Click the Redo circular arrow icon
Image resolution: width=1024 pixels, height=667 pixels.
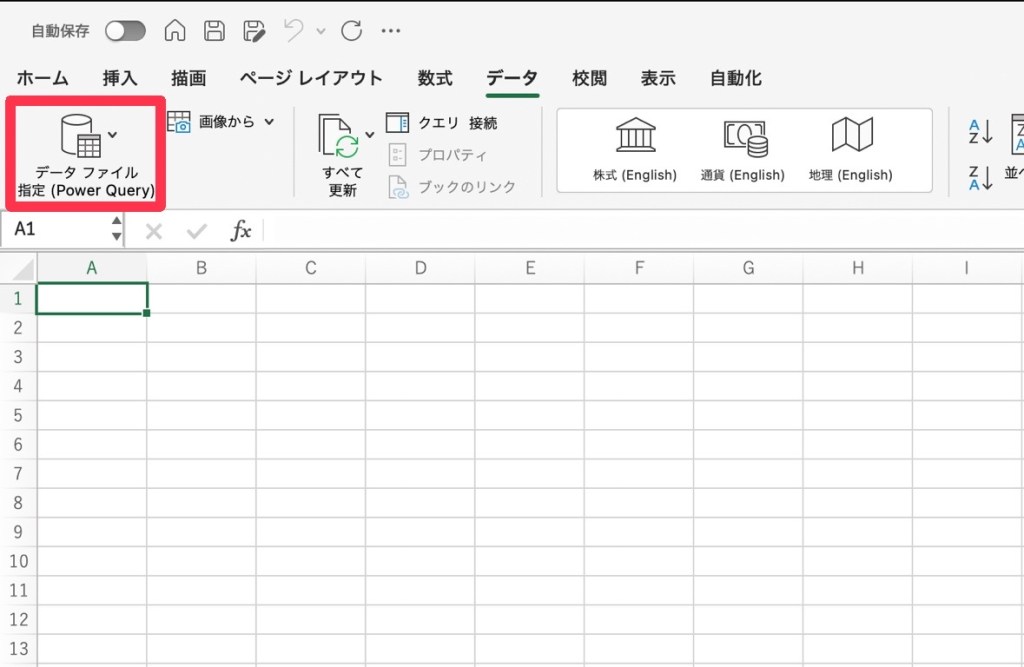351,31
